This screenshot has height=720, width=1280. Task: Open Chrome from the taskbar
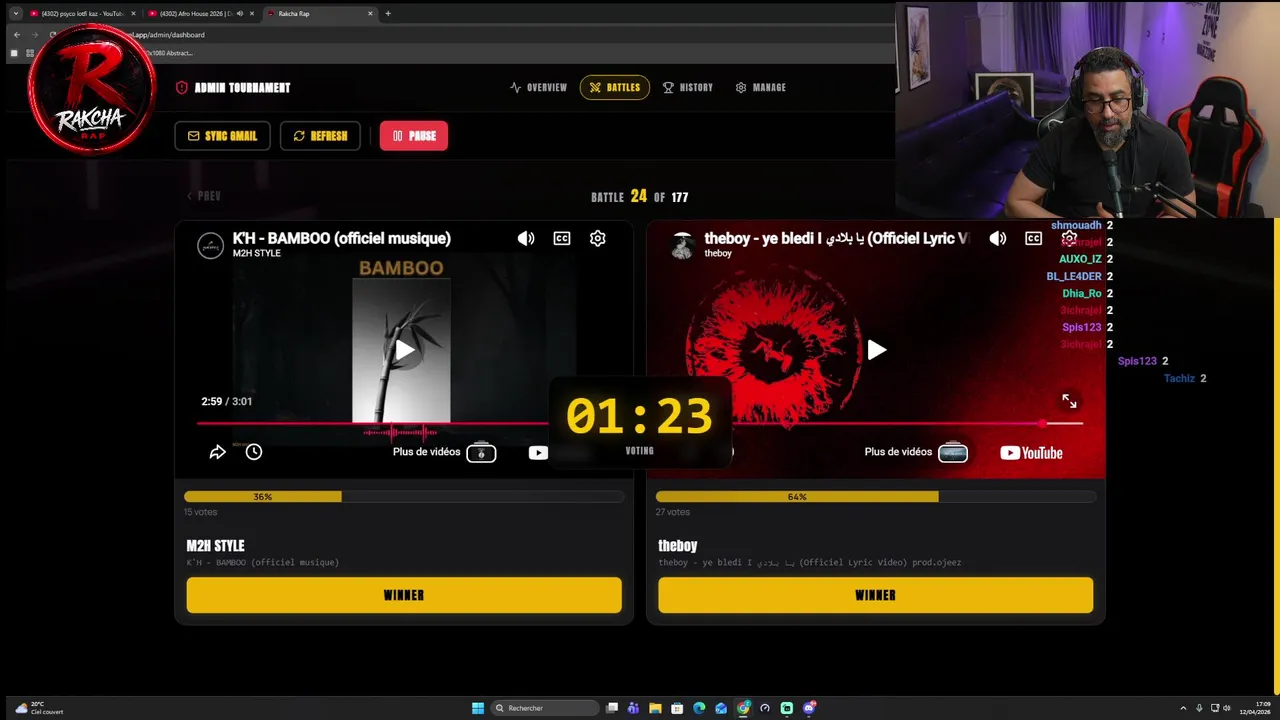[x=743, y=708]
